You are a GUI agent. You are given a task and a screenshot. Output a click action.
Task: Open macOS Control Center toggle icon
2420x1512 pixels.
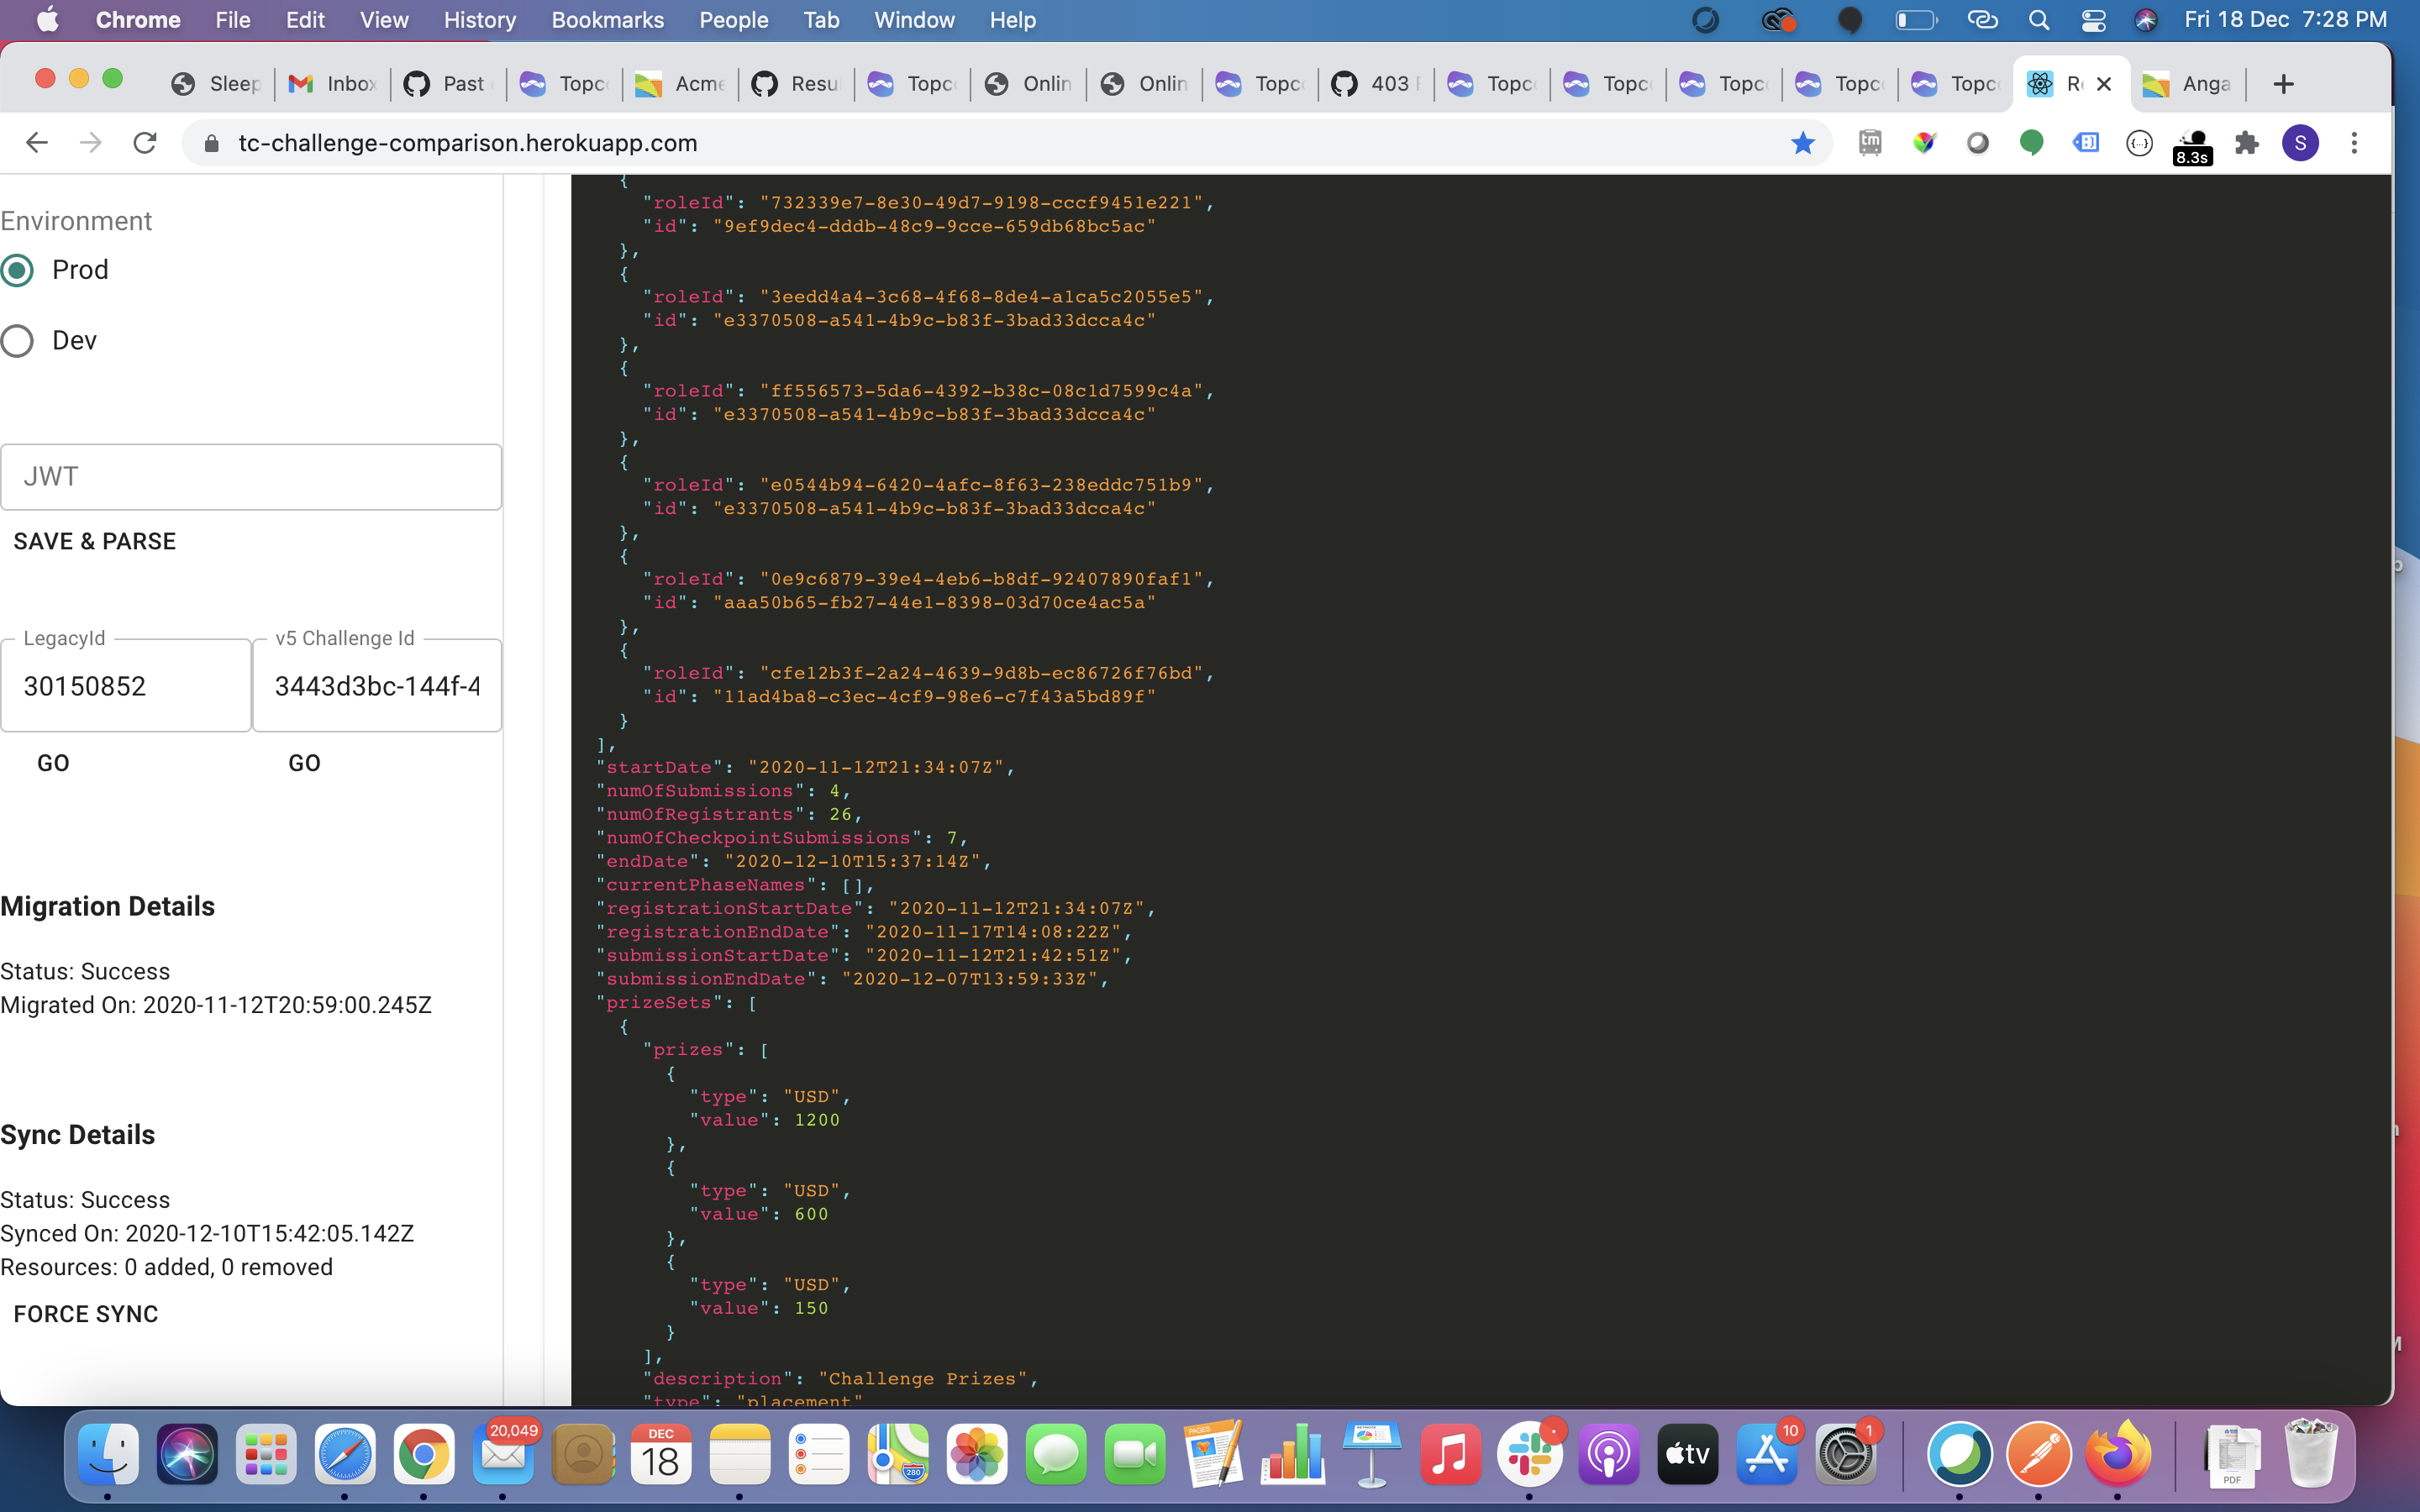(2093, 20)
